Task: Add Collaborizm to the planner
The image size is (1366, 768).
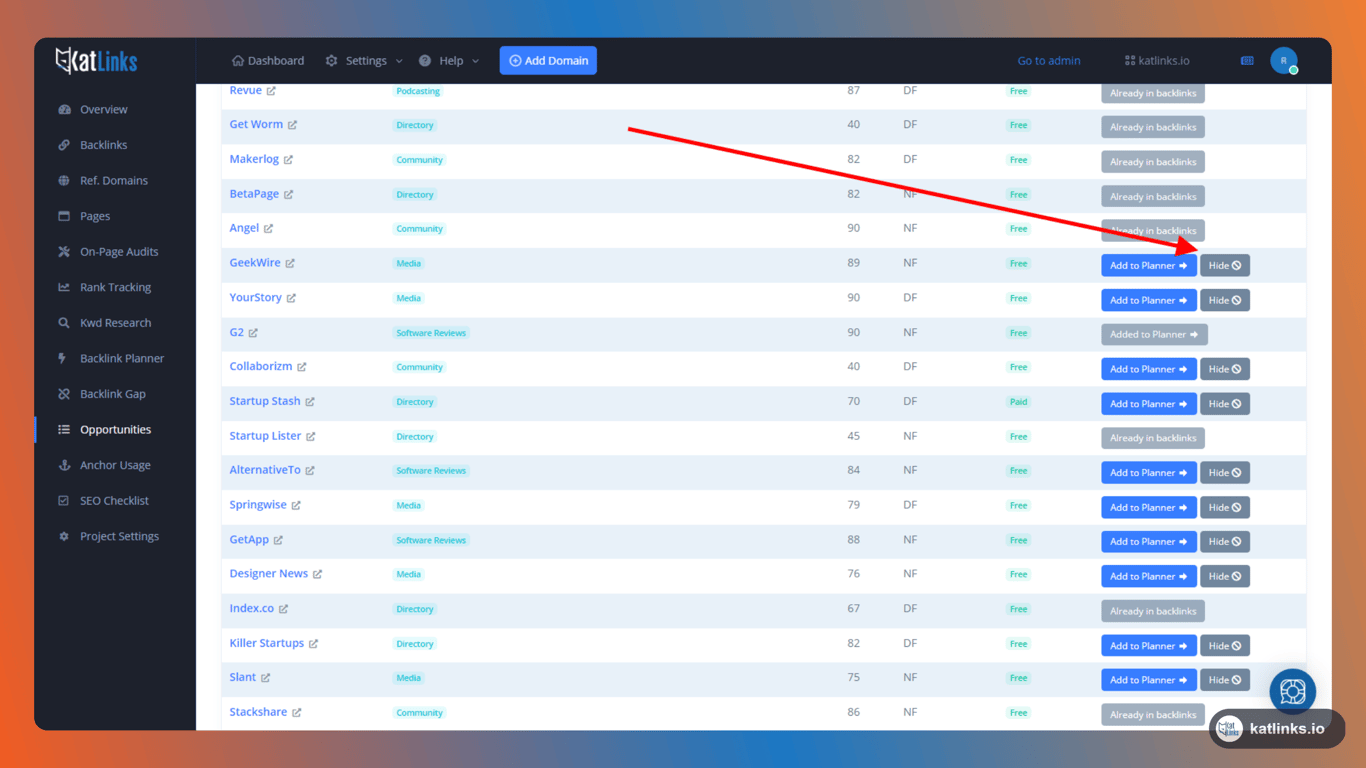Action: point(1149,369)
